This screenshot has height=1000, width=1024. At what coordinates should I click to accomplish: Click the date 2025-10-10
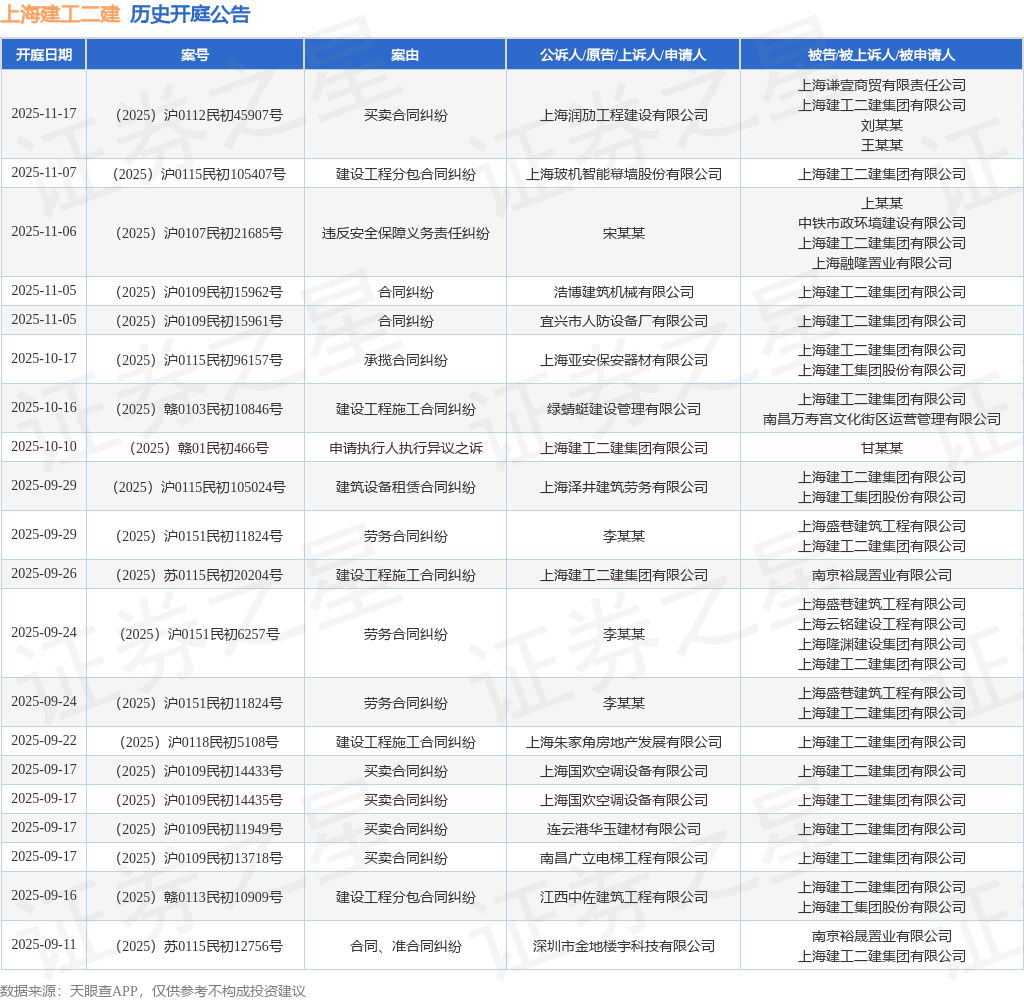44,446
